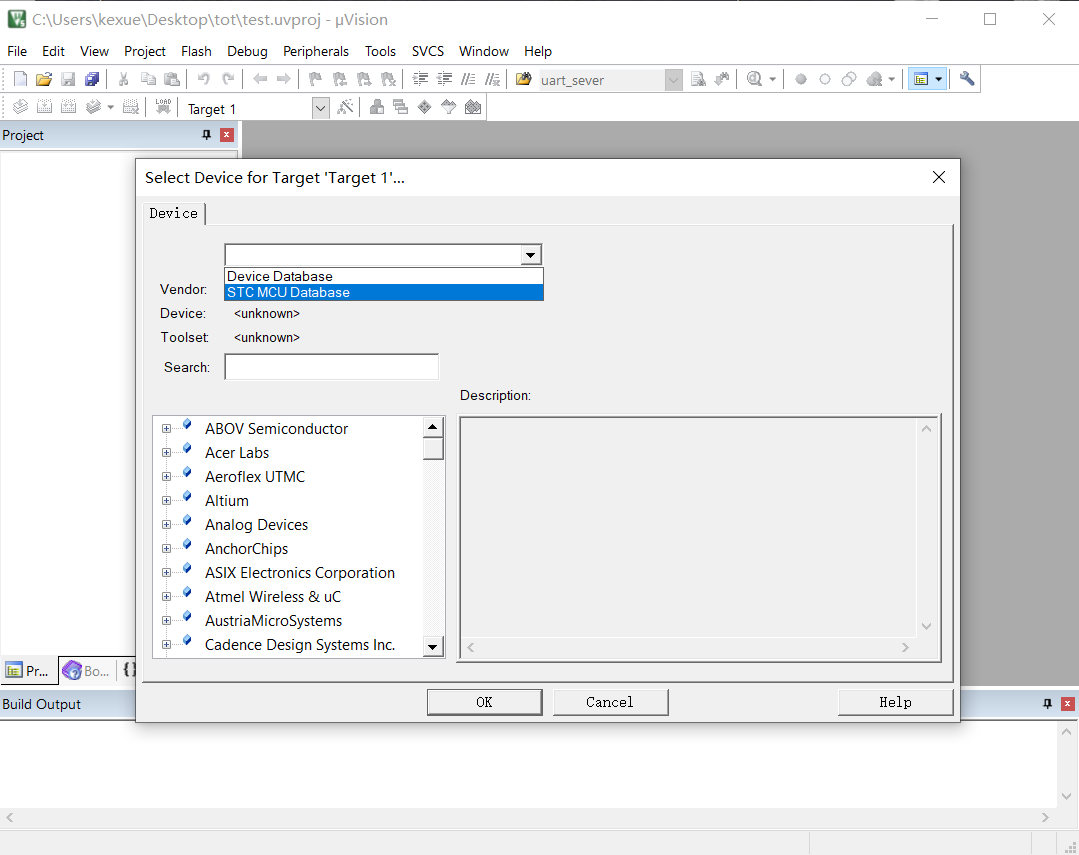Expand the ABOV Semiconductor vendor node
The height and width of the screenshot is (855, 1079).
pyautogui.click(x=166, y=429)
